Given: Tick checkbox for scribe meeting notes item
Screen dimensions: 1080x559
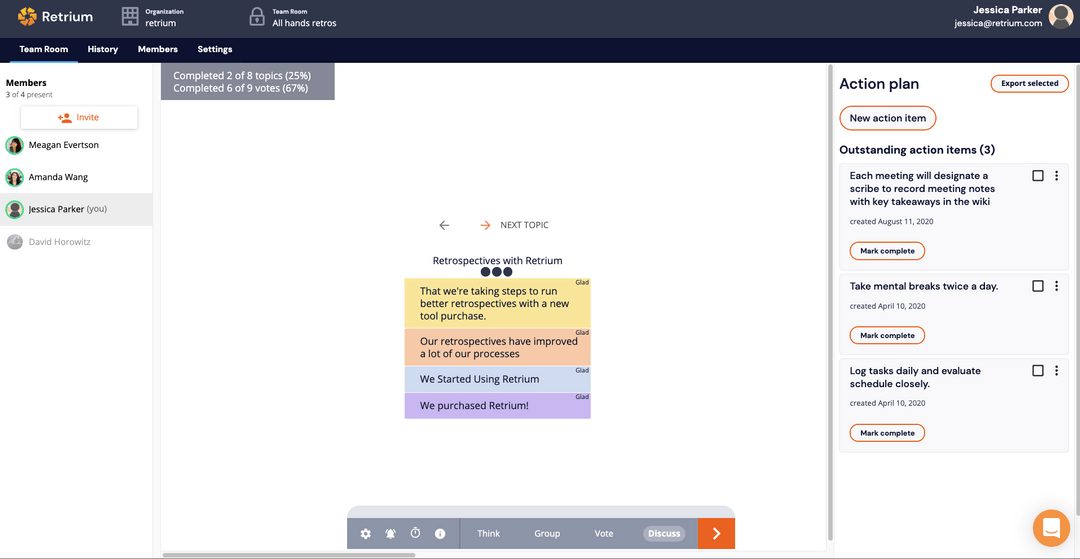Looking at the screenshot, I should (1038, 176).
